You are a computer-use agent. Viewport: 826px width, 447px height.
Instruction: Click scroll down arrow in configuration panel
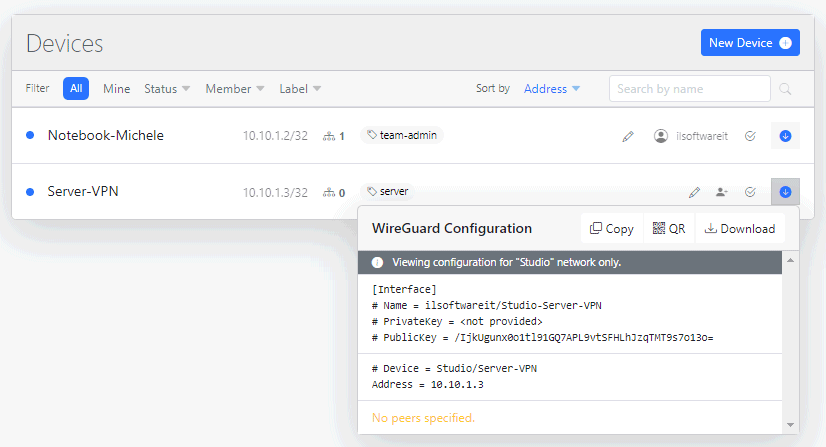click(x=790, y=425)
